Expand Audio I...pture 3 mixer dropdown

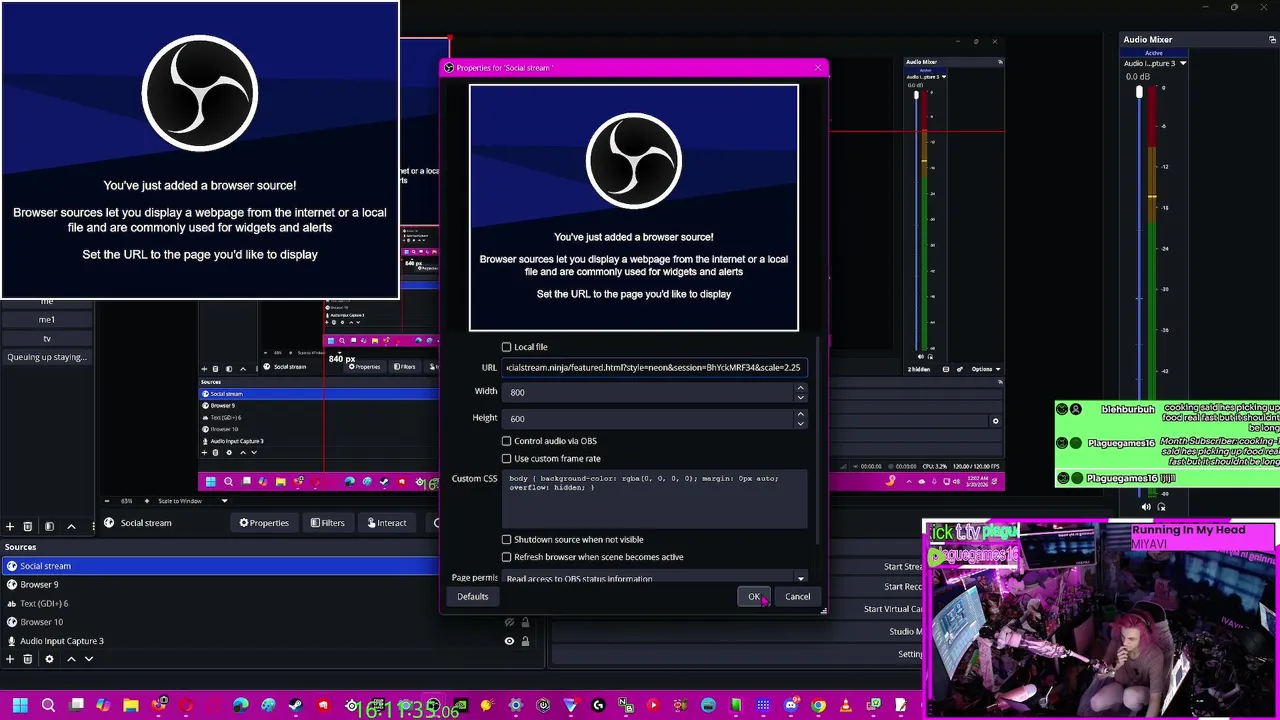click(x=1183, y=63)
